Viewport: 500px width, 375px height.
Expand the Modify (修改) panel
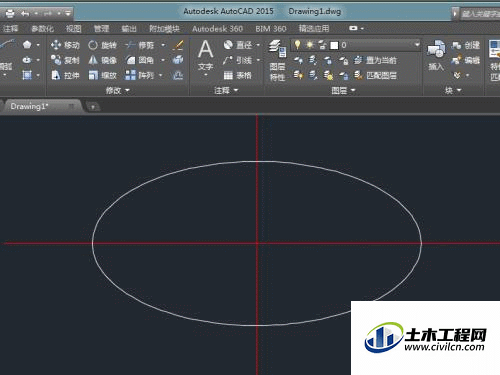click(118, 90)
